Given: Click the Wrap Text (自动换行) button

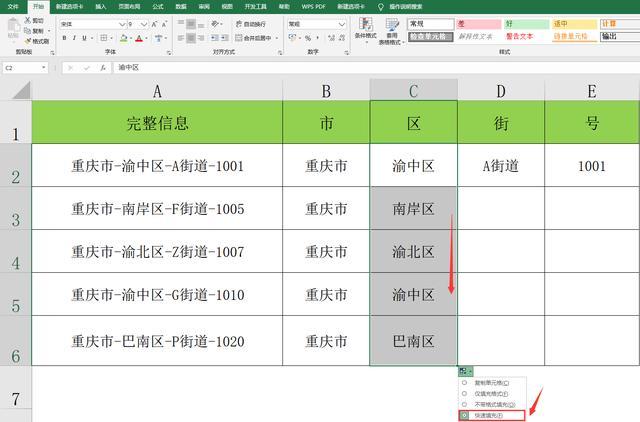Looking at the screenshot, I should click(x=250, y=23).
